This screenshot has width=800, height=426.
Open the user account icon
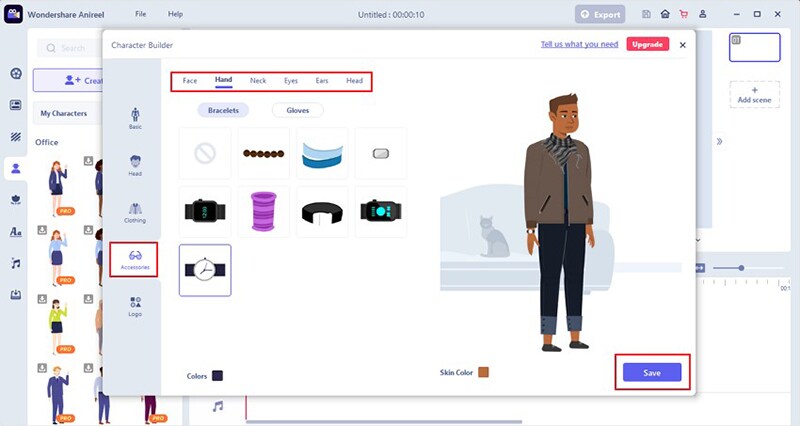(x=703, y=14)
